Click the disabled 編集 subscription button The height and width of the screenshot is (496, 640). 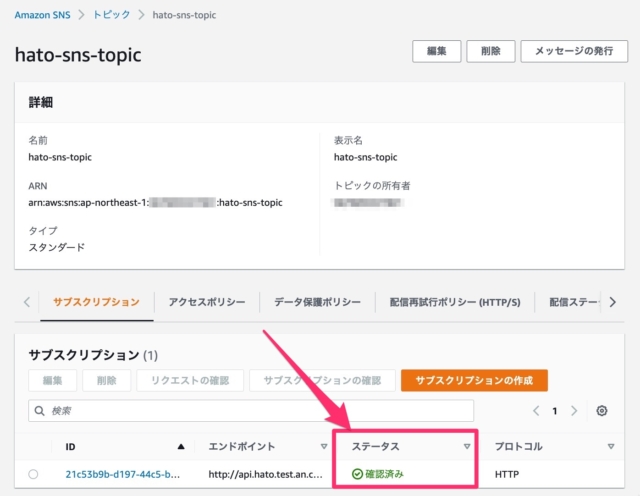[52, 380]
